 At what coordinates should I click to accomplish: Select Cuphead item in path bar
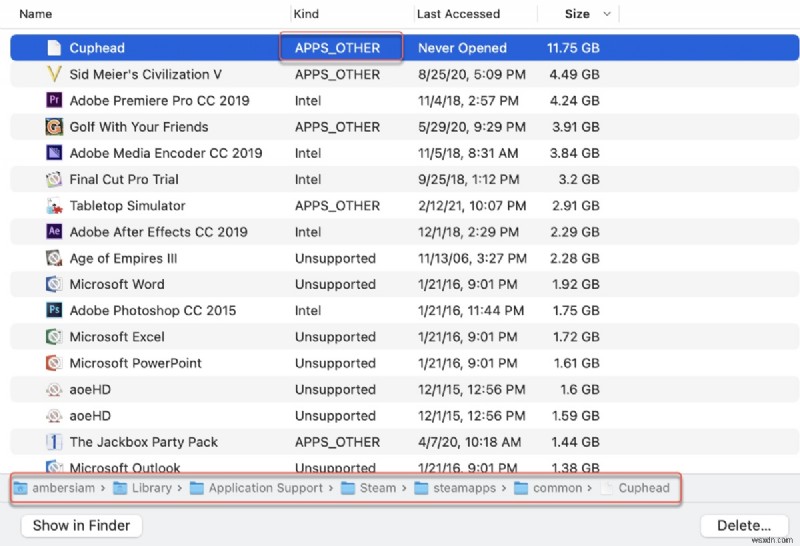(x=635, y=488)
